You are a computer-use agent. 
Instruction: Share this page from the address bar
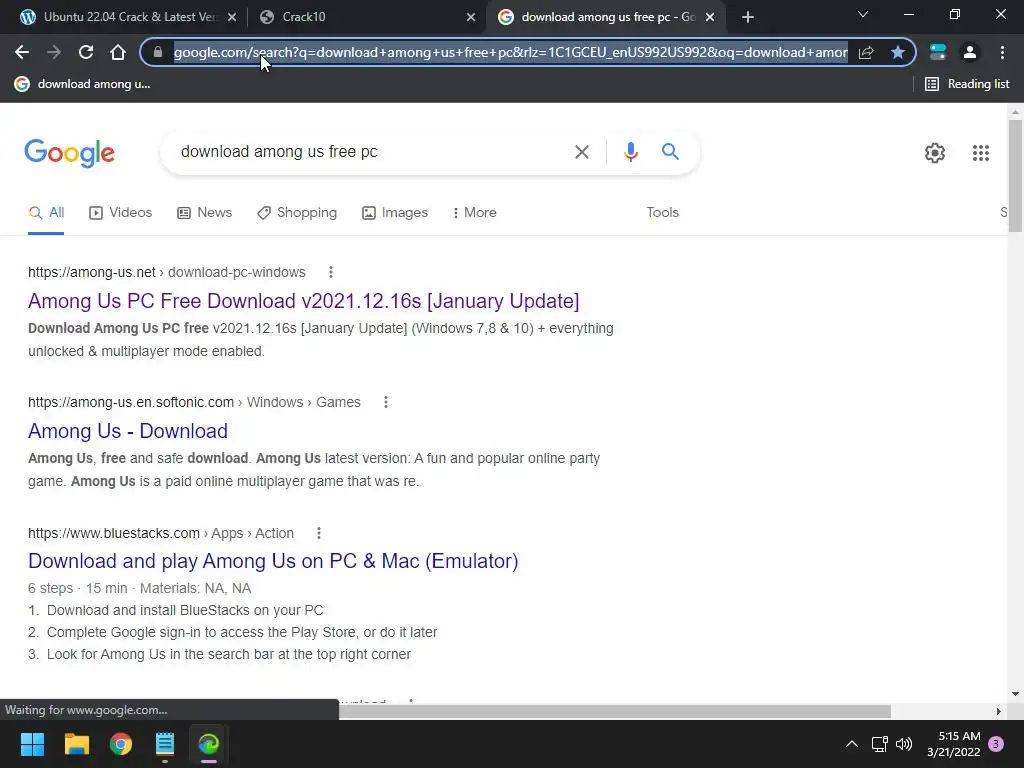point(866,52)
